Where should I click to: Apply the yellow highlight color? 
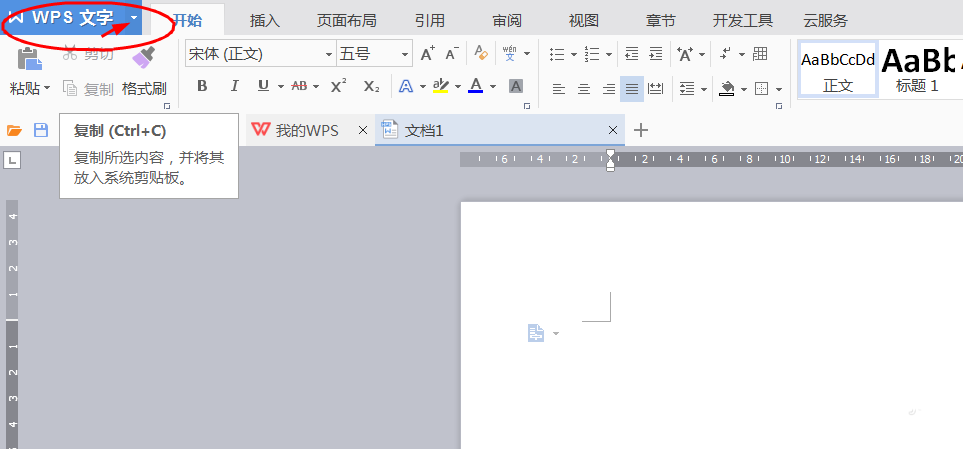coord(440,86)
